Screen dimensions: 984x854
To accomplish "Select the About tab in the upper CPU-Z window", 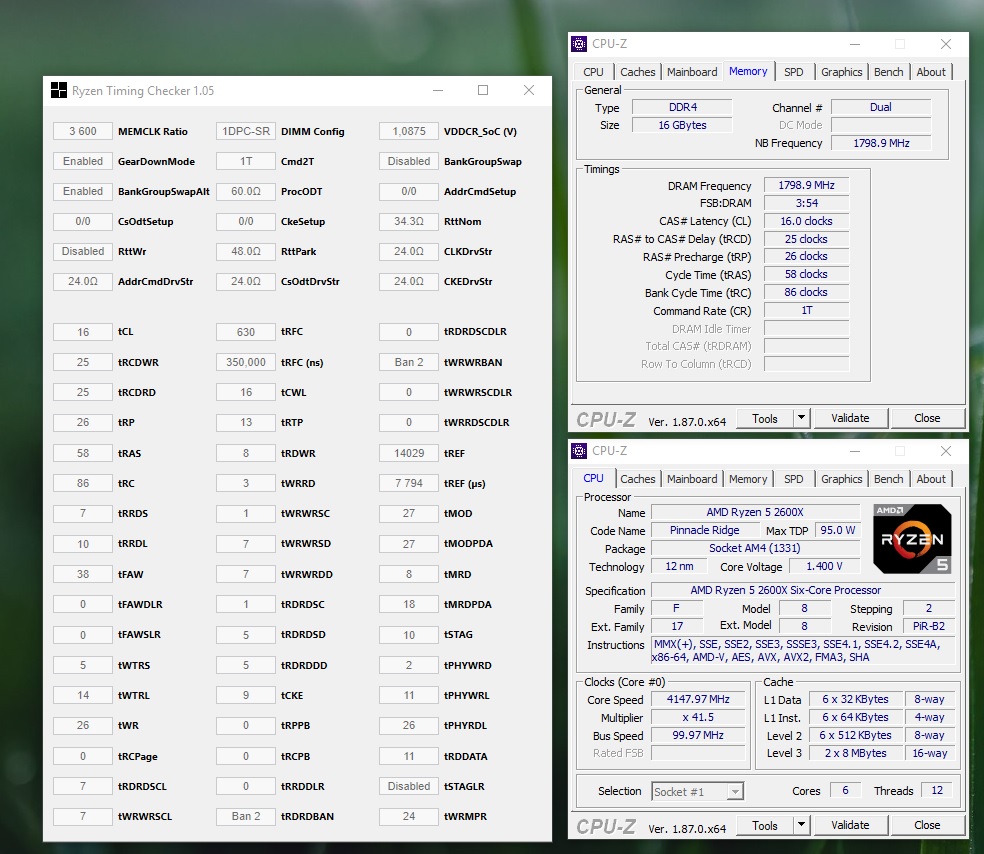I will pyautogui.click(x=931, y=72).
